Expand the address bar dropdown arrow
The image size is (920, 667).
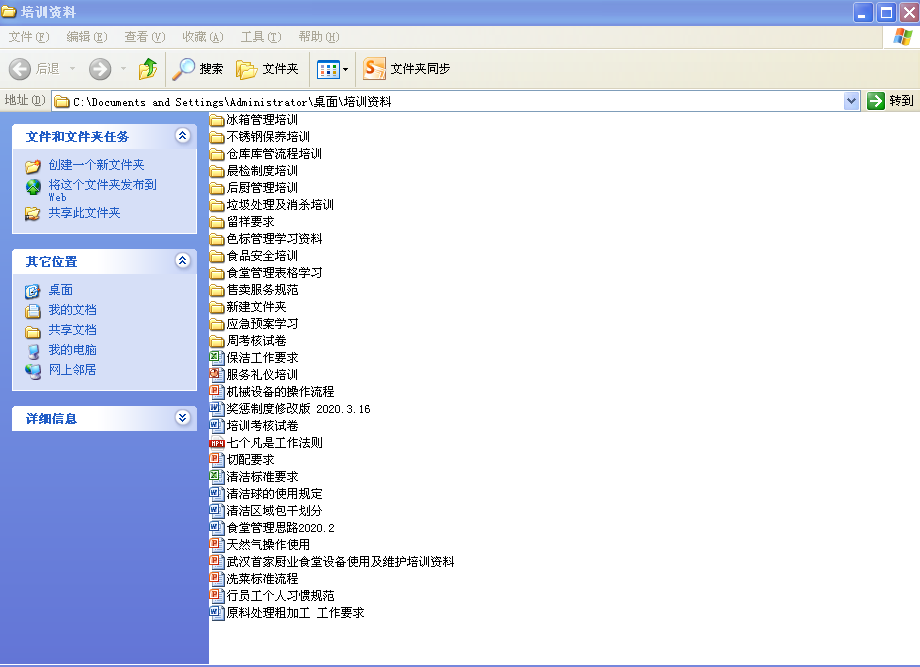click(x=851, y=101)
